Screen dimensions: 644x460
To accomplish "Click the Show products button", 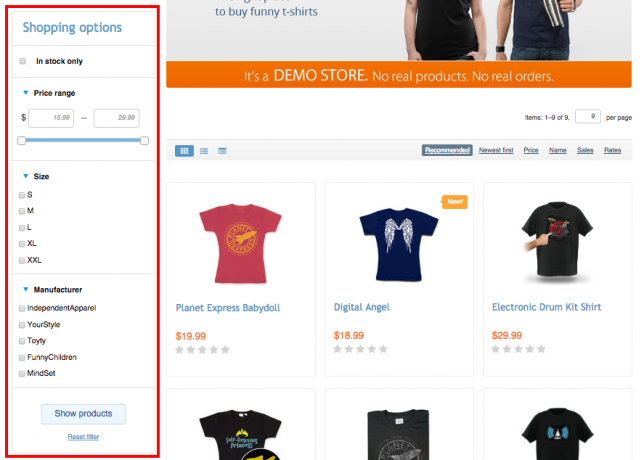I will [x=83, y=414].
